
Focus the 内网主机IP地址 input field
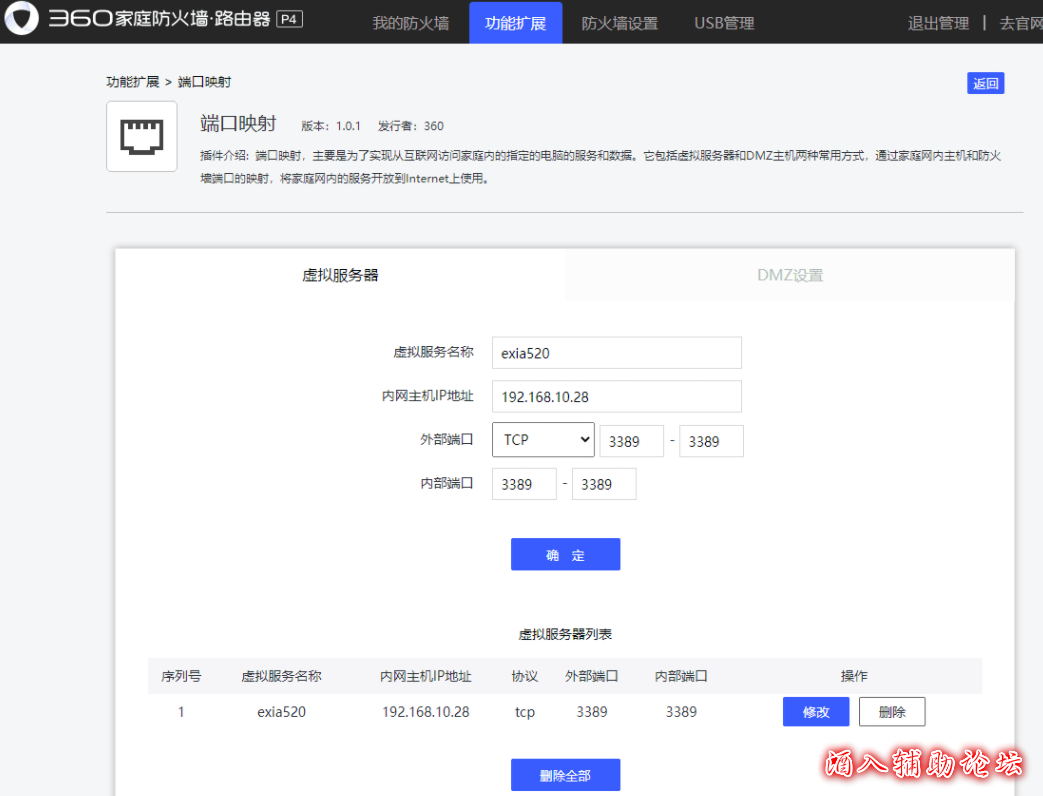(616, 397)
